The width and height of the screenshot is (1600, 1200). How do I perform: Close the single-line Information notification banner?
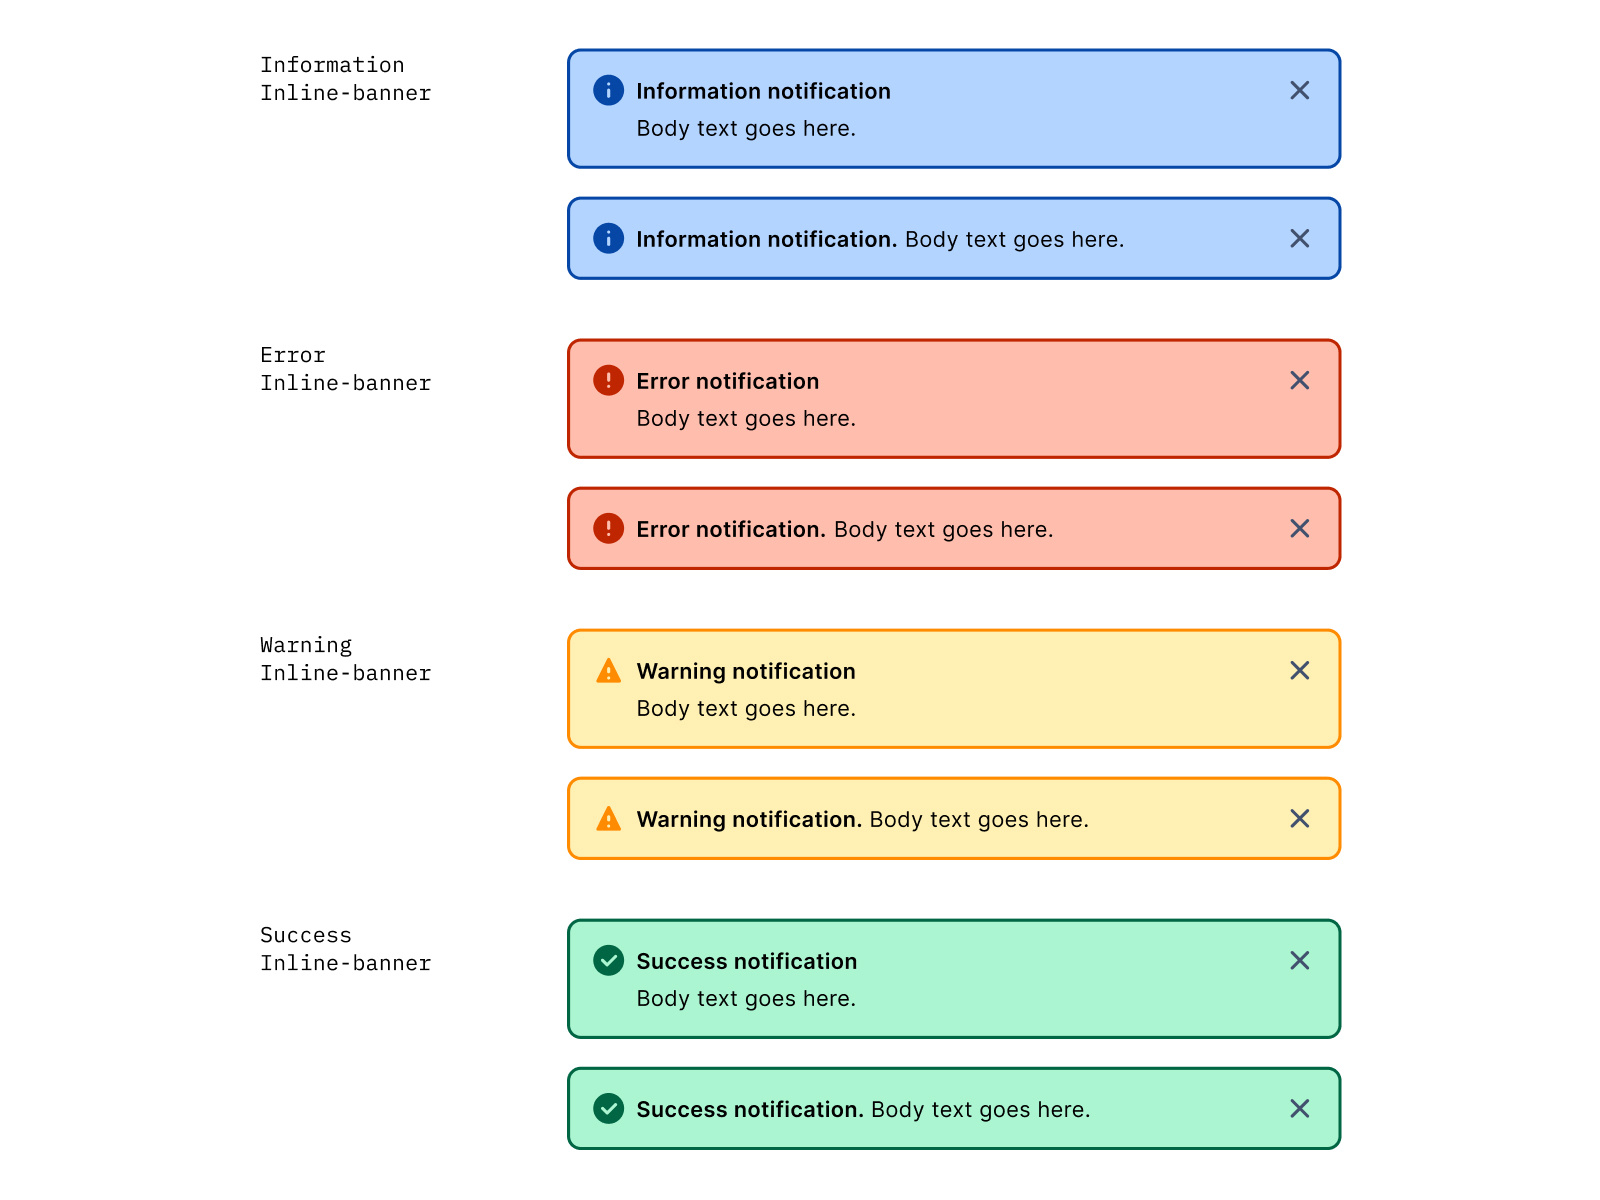click(x=1299, y=239)
